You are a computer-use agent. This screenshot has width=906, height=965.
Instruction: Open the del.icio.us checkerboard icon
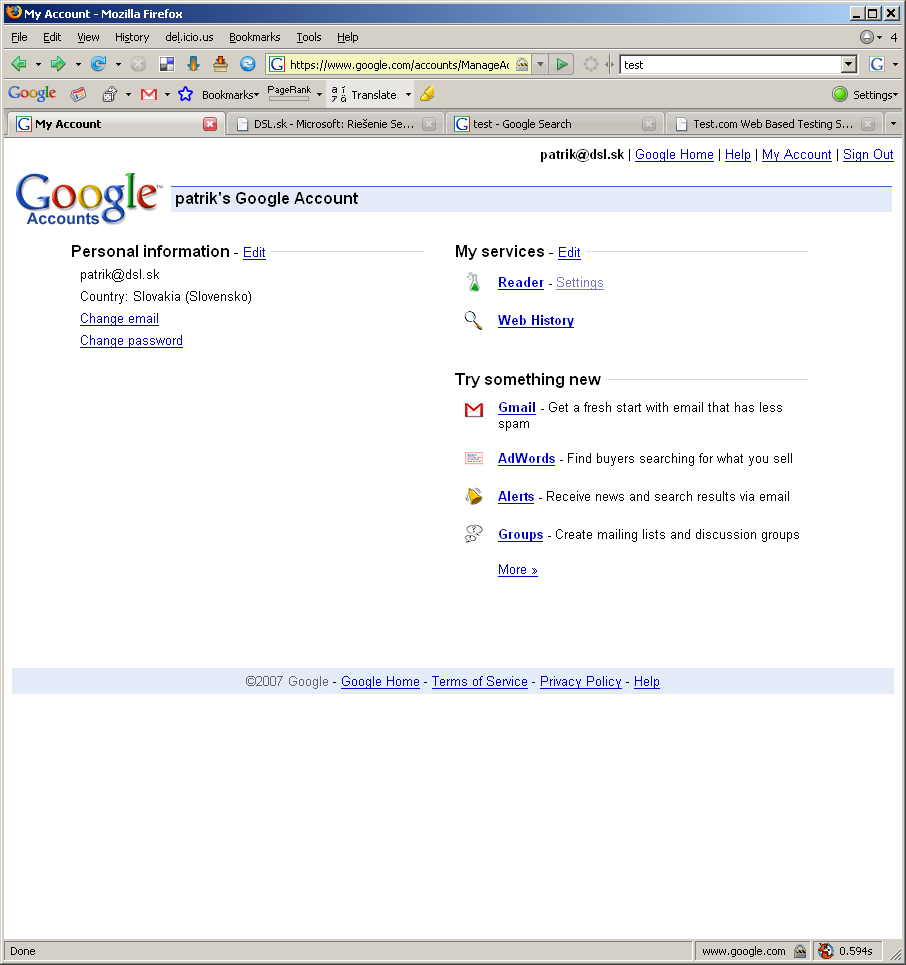coord(167,63)
